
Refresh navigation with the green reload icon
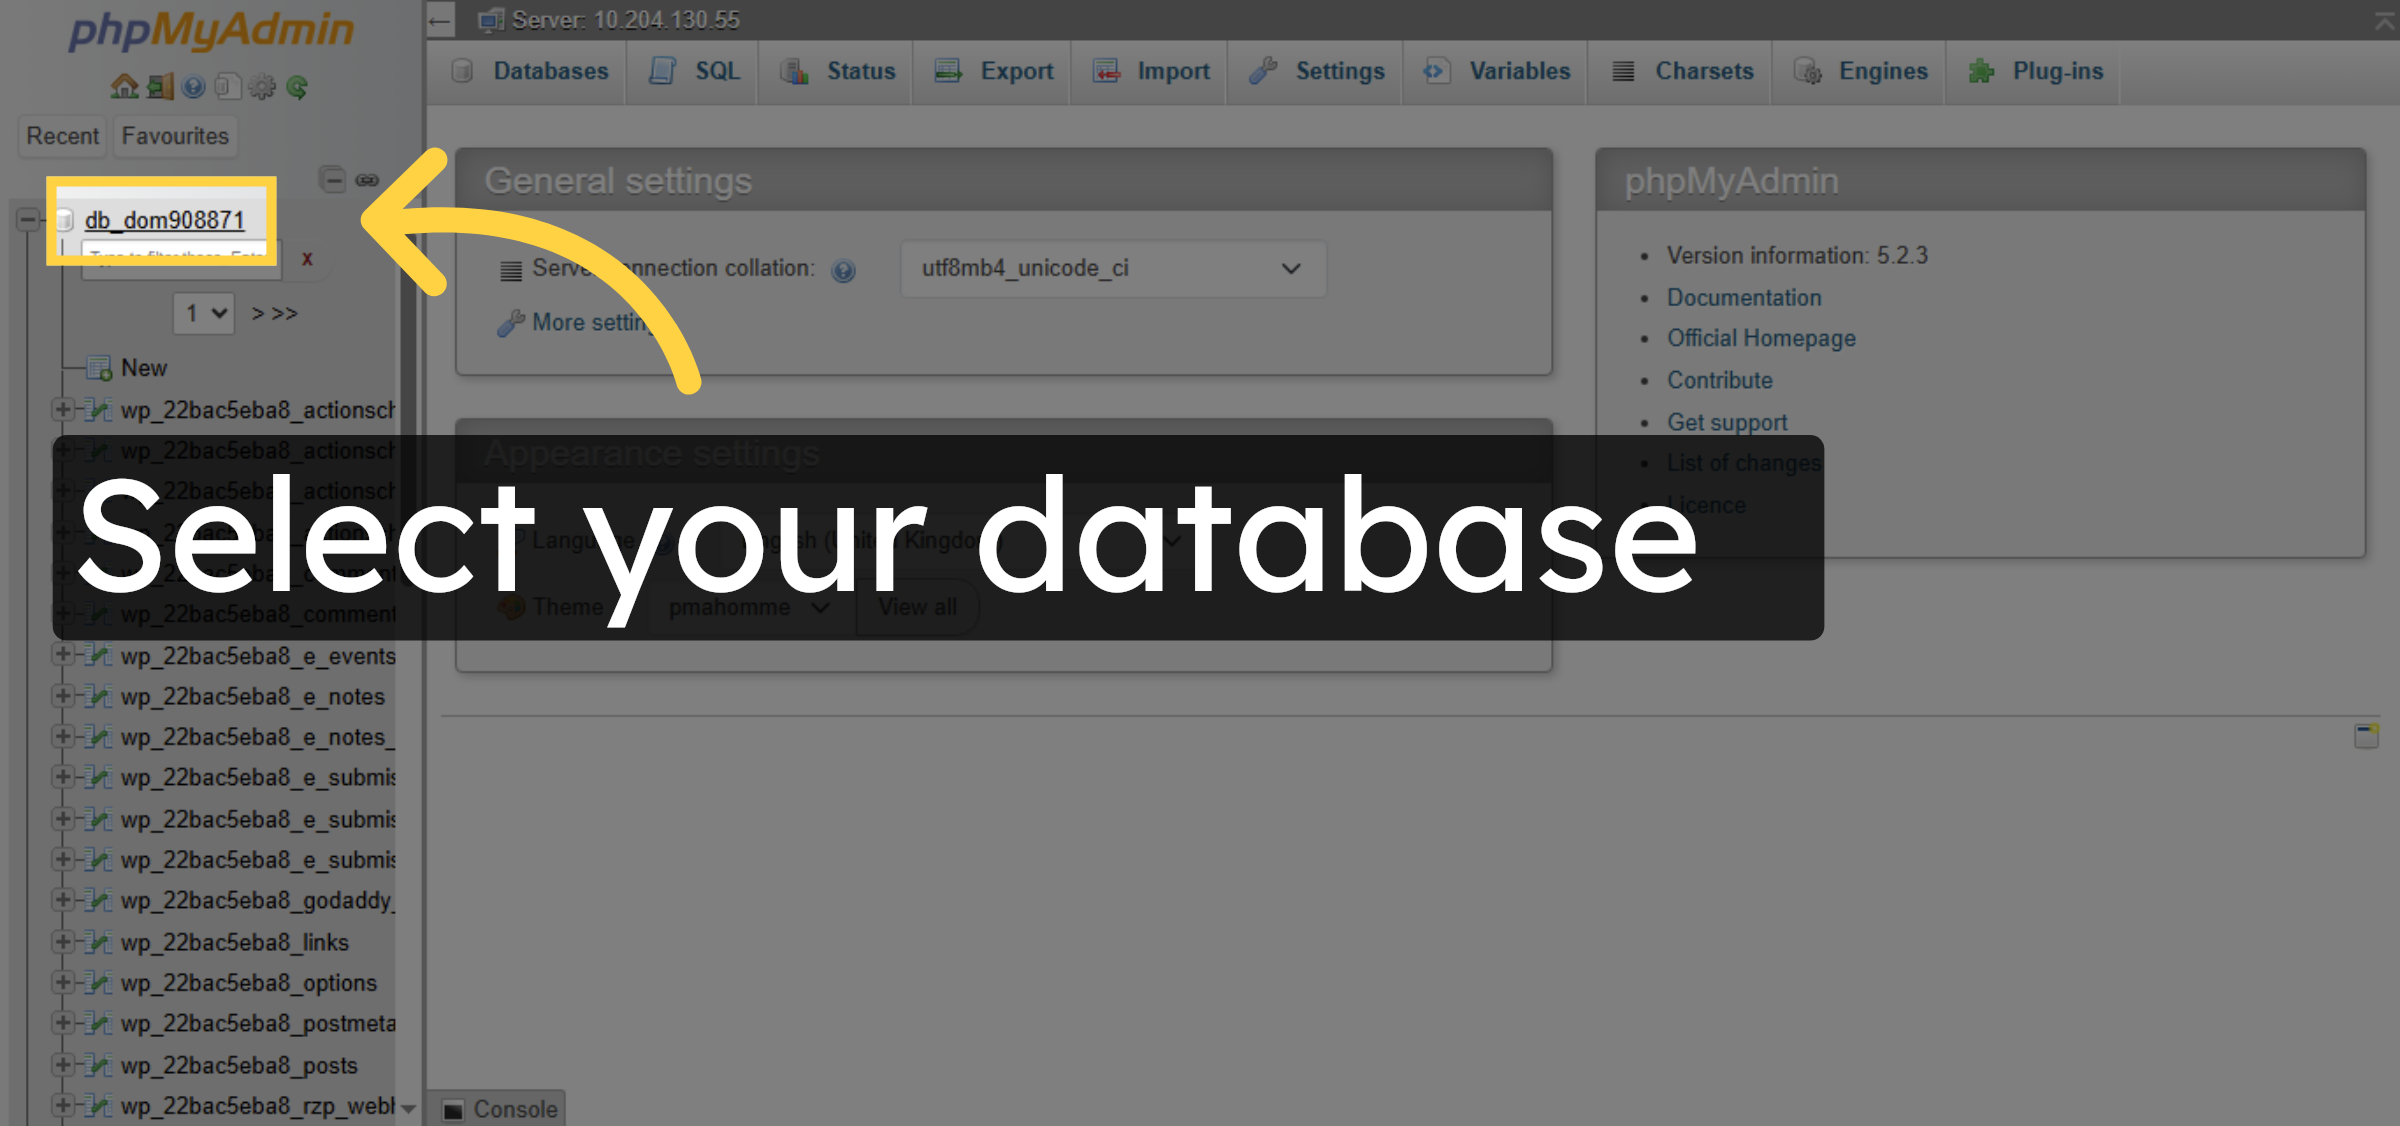297,87
